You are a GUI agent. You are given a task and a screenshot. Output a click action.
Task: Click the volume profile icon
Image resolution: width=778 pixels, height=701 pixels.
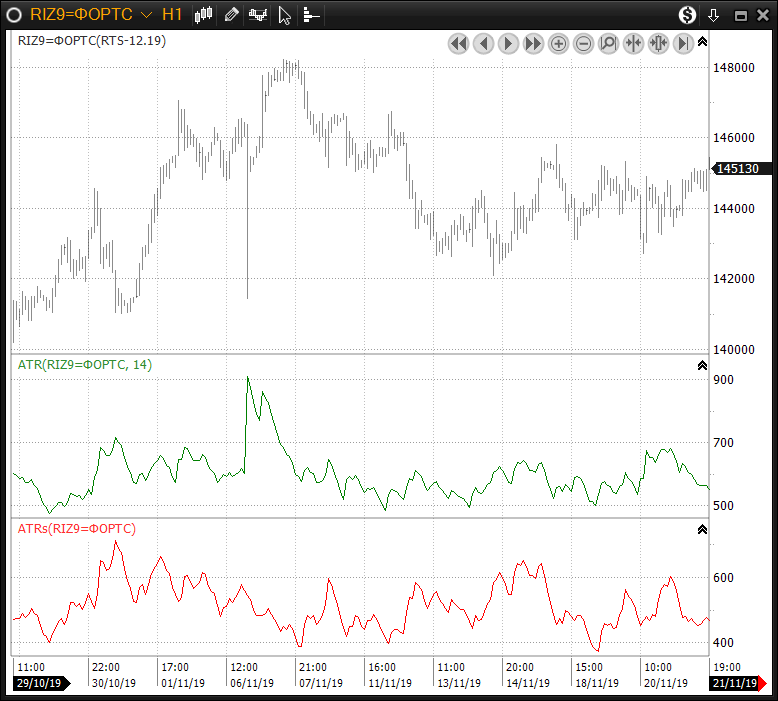(311, 15)
